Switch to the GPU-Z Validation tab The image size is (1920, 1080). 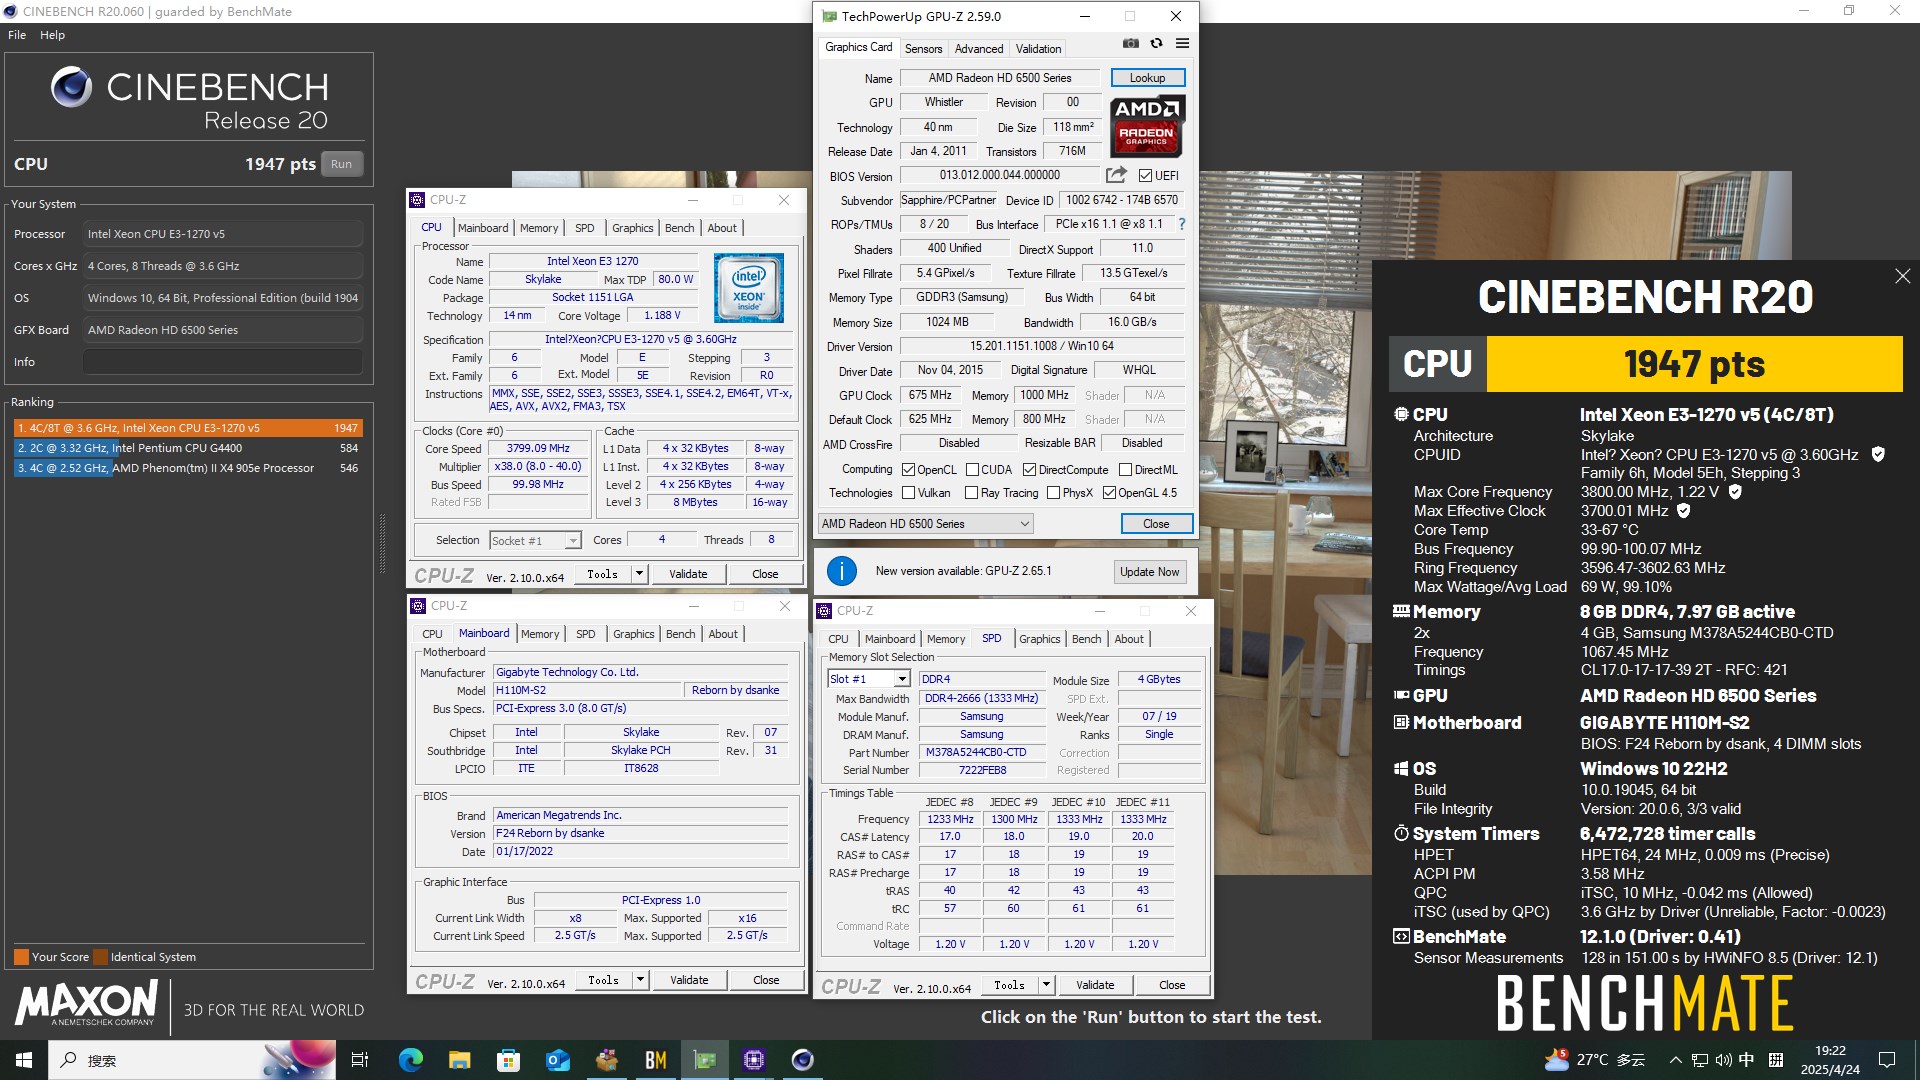point(1039,48)
